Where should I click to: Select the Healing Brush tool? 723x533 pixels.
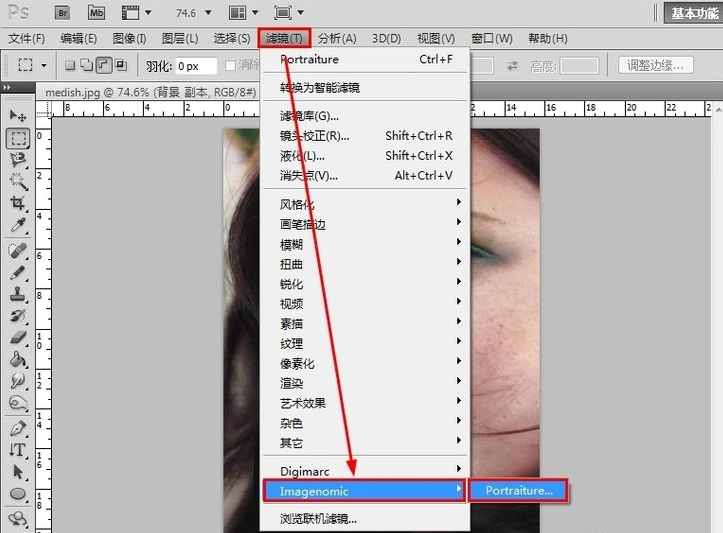tap(18, 250)
